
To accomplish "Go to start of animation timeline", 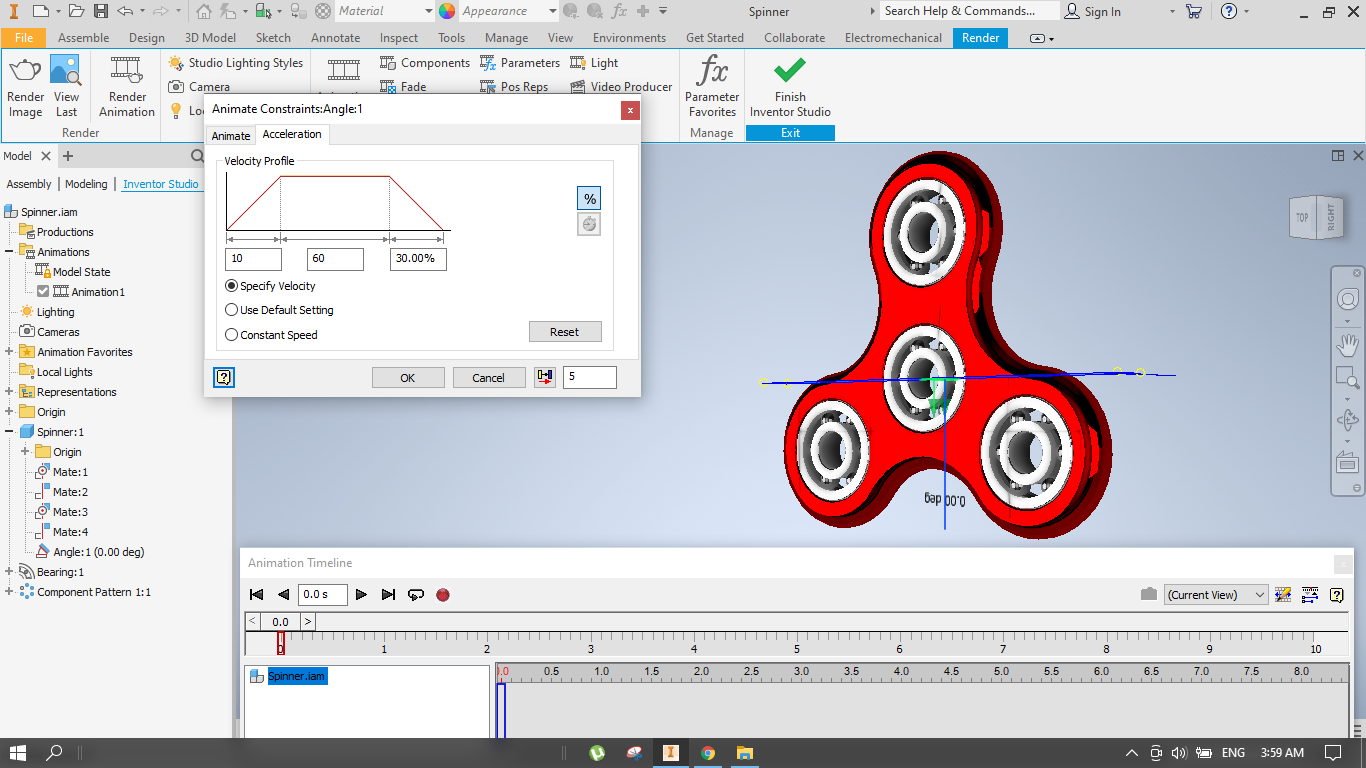I will 257,595.
